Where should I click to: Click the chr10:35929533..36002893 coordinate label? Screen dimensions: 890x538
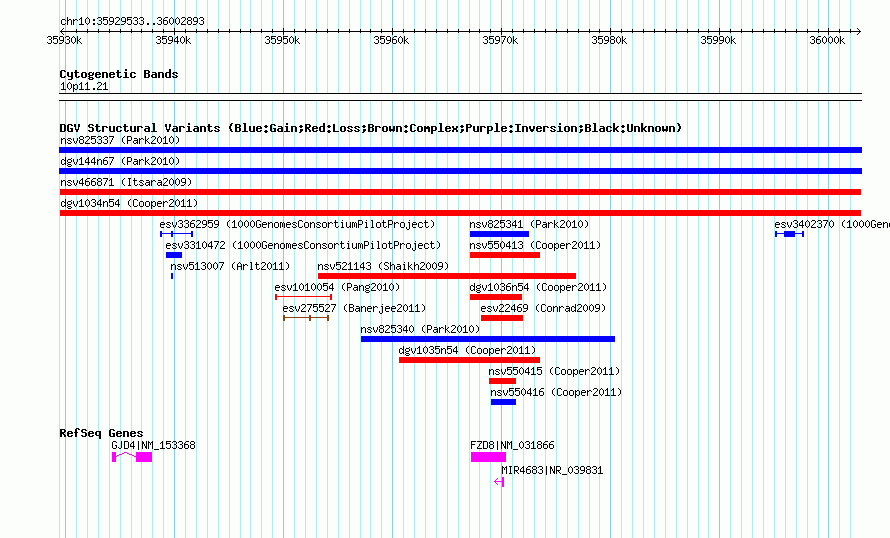click(x=132, y=21)
